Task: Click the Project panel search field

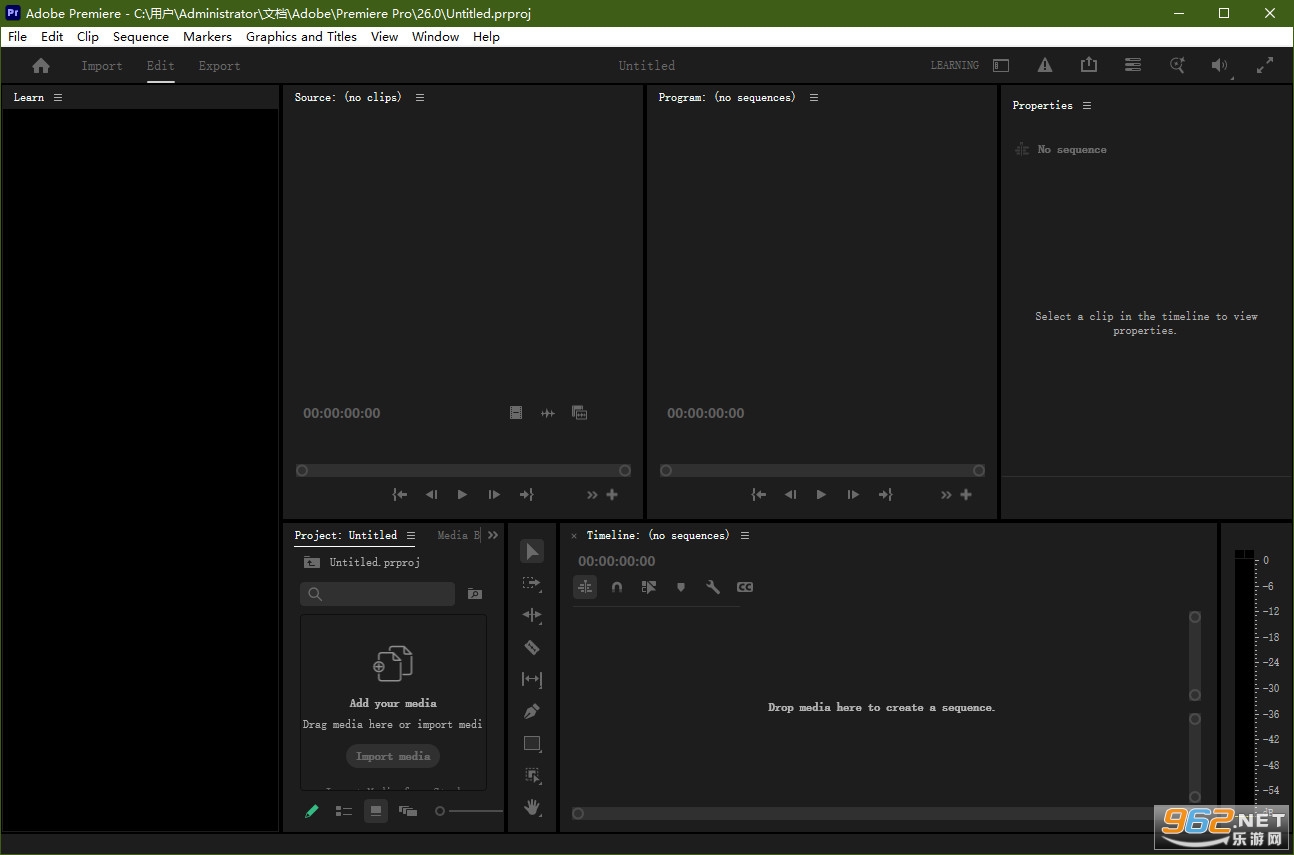Action: (x=378, y=594)
